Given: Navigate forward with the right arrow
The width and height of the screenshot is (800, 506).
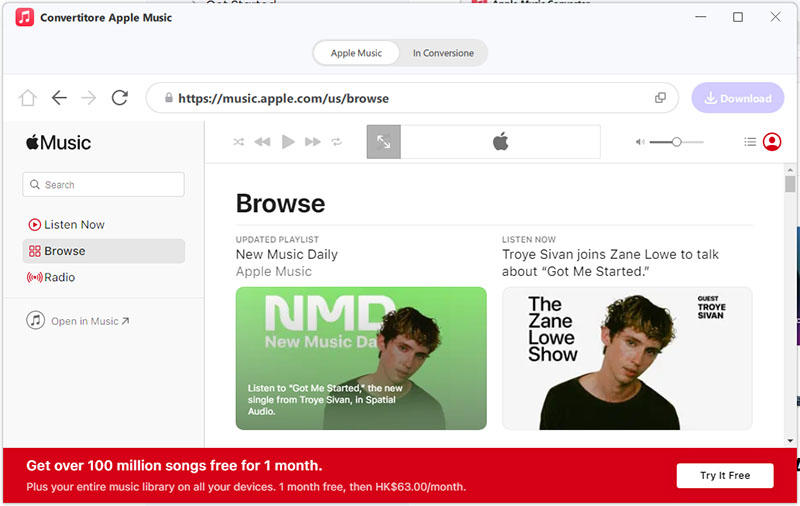Looking at the screenshot, I should [x=89, y=97].
